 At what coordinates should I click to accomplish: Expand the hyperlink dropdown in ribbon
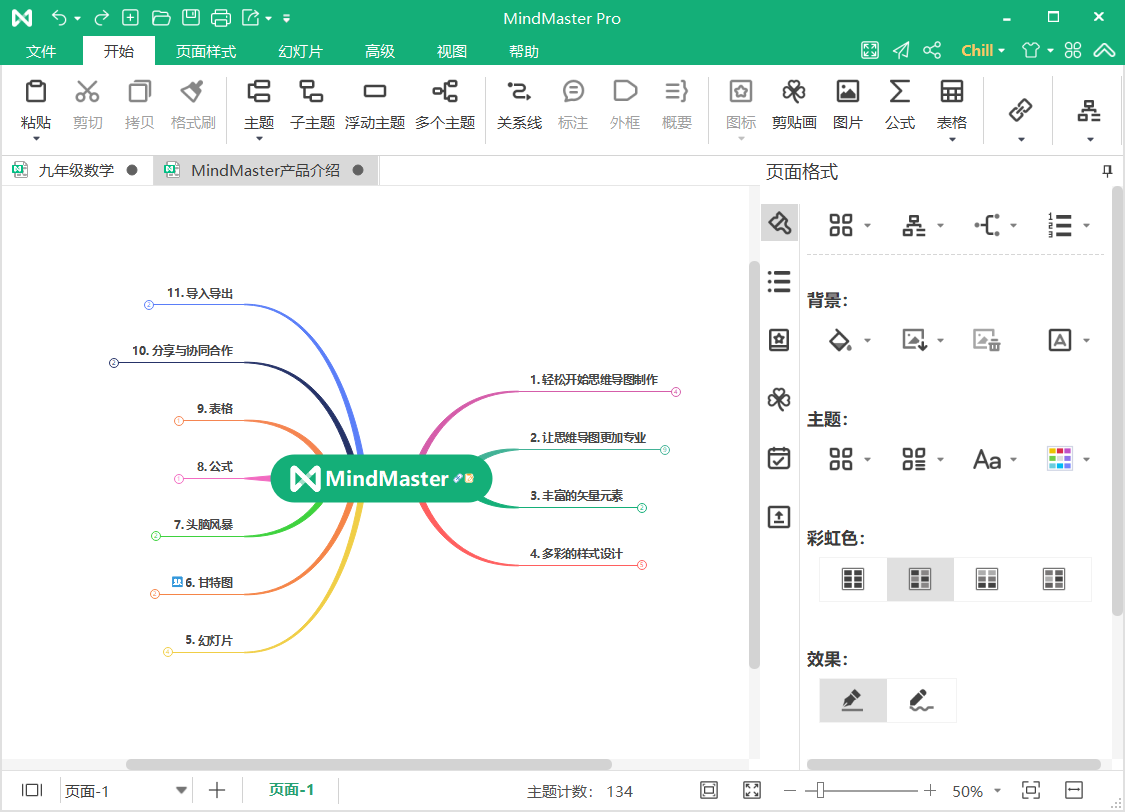[1021, 139]
